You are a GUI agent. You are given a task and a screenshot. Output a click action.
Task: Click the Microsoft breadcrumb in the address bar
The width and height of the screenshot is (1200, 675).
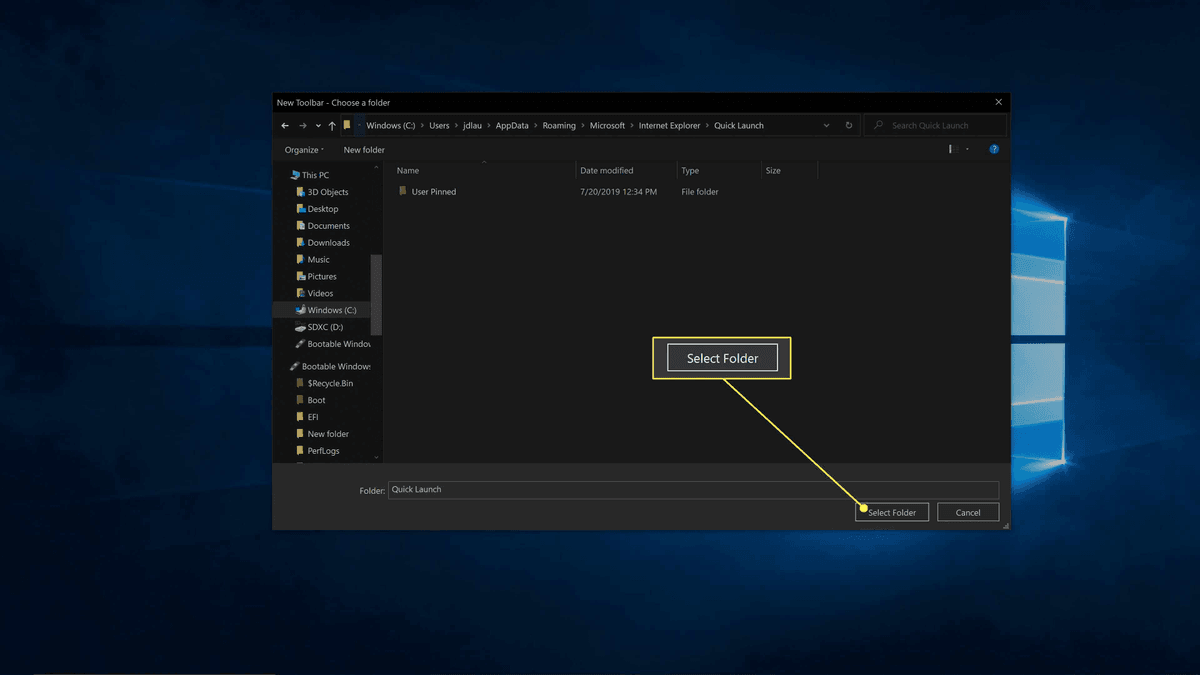tap(608, 125)
